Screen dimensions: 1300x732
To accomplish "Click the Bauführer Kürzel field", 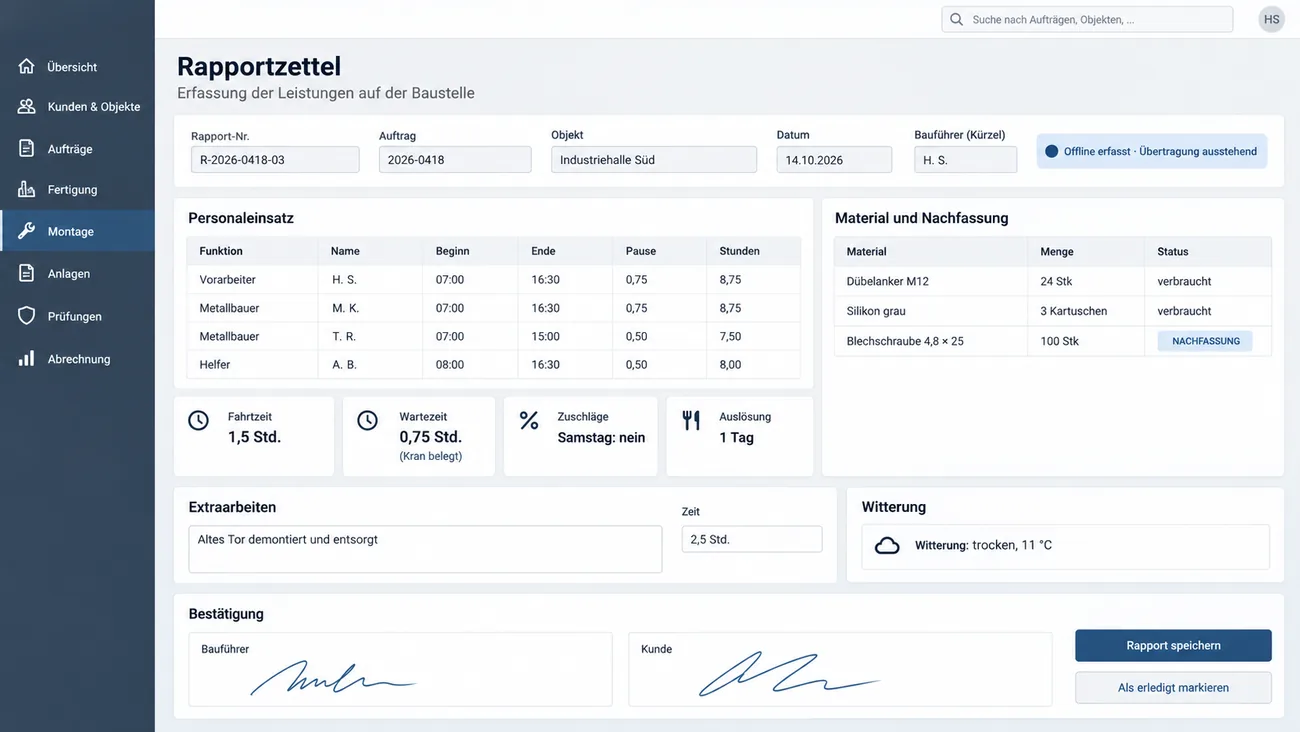I will 965,160.
